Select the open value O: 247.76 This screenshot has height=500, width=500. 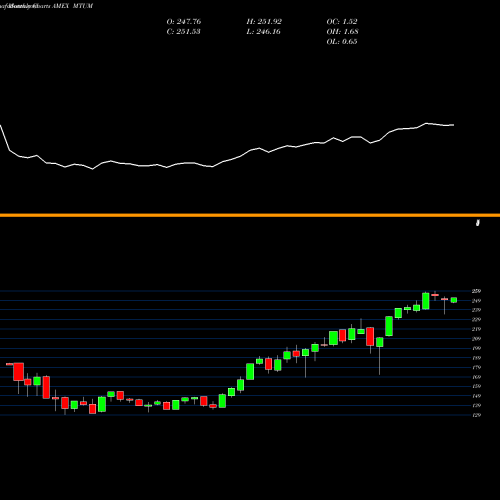point(184,22)
